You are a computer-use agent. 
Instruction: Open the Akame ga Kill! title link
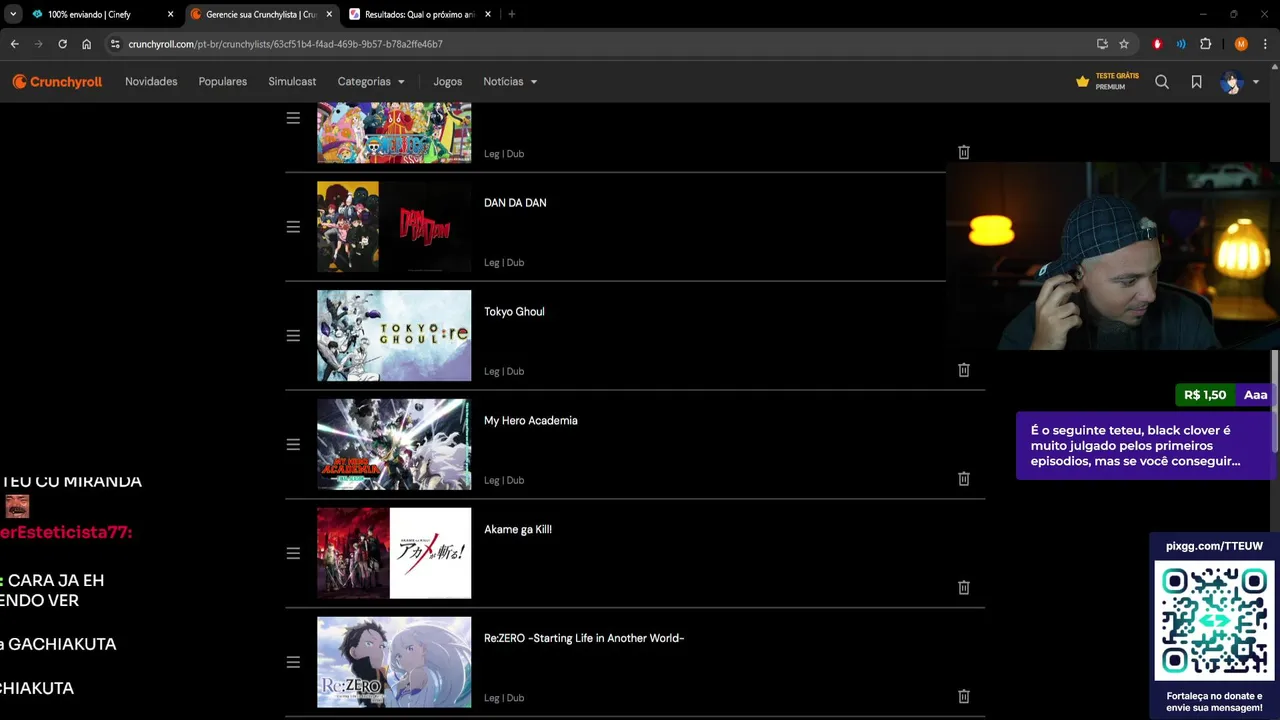tap(518, 530)
